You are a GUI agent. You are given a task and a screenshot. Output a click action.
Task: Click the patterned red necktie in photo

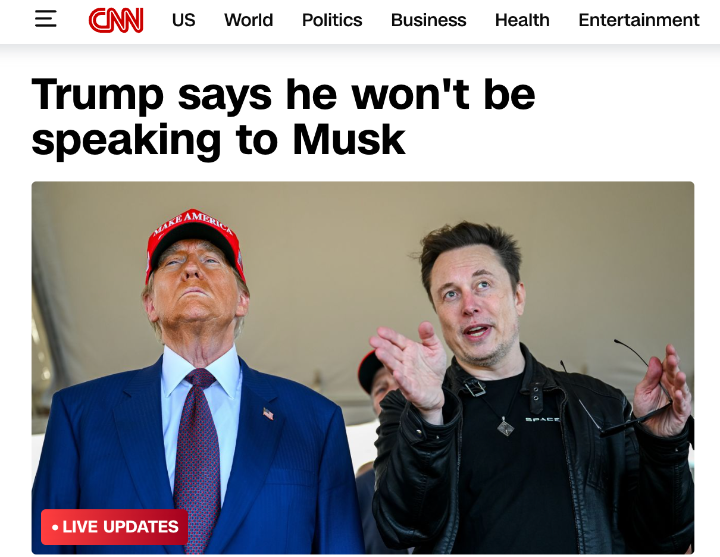coord(196,459)
